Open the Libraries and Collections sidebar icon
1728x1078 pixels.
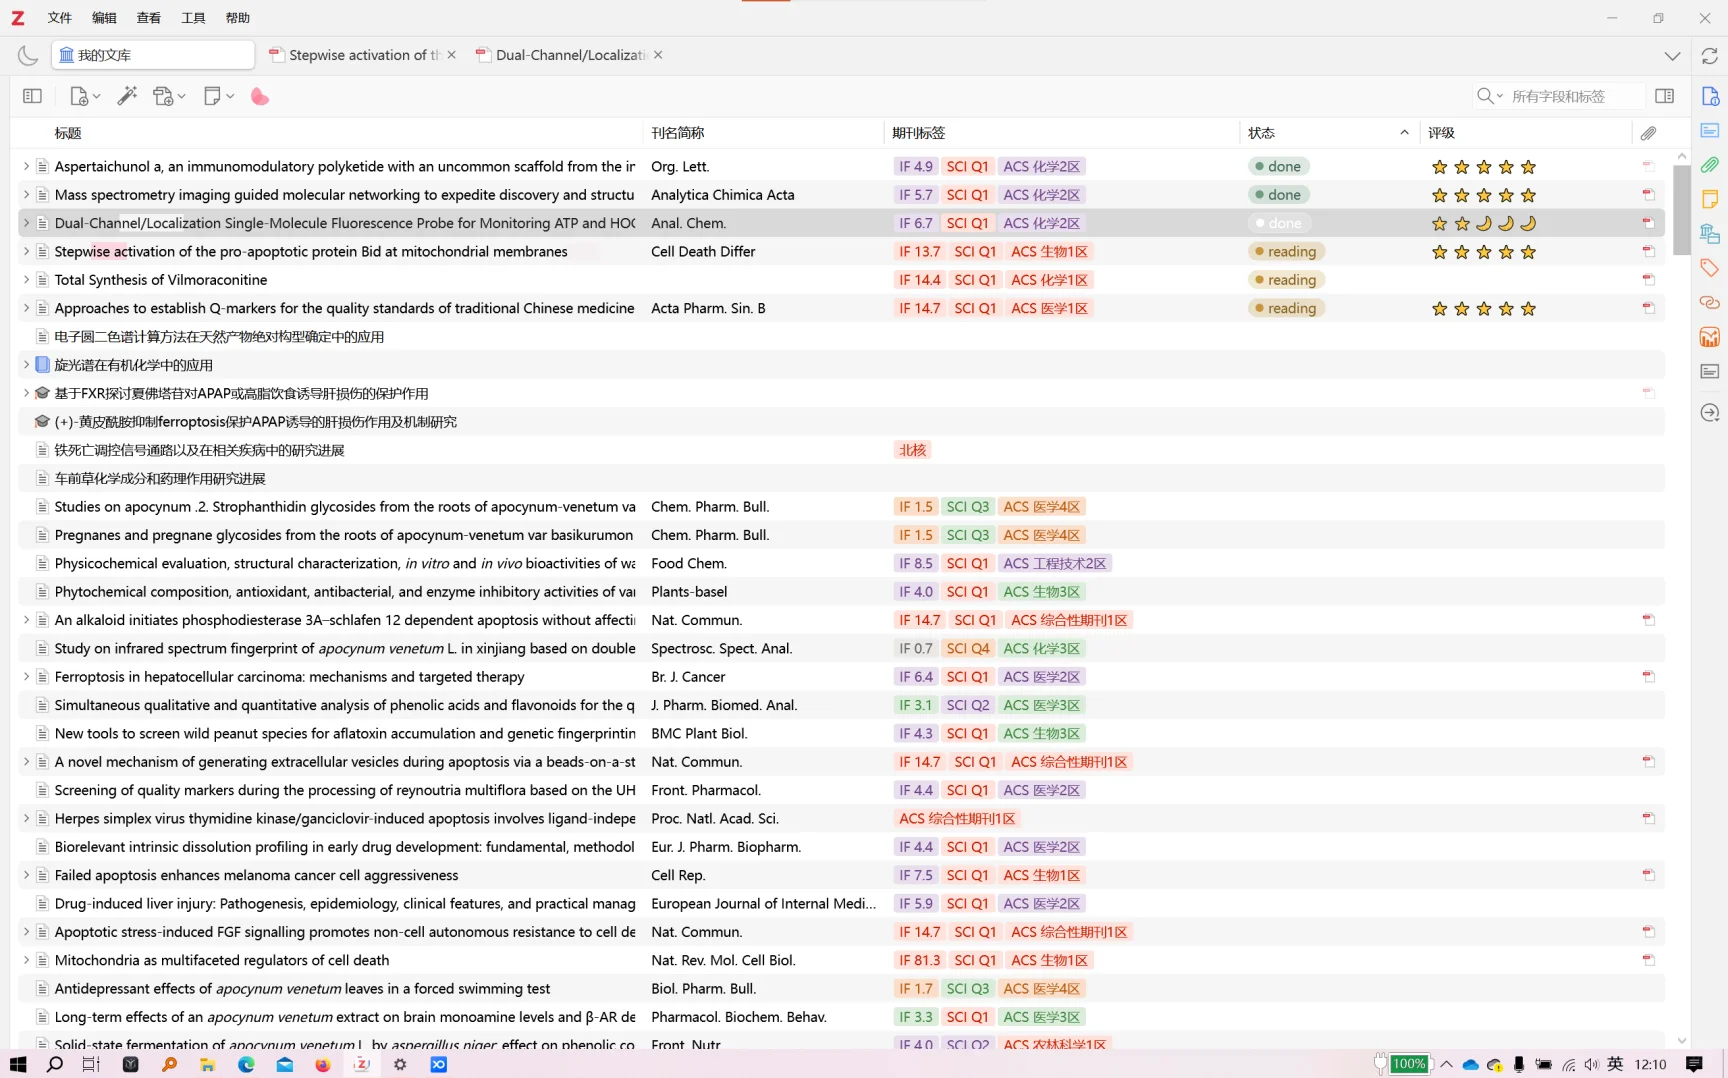(1710, 234)
